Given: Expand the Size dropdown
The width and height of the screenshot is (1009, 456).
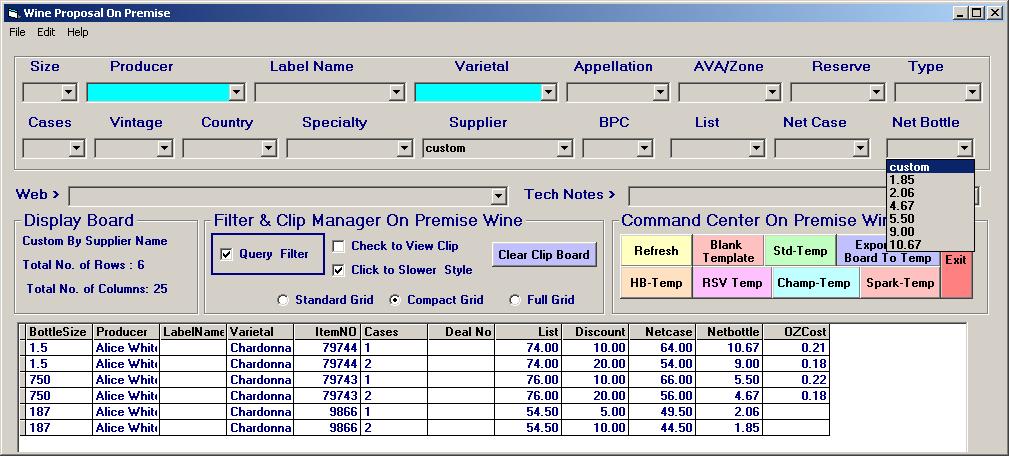Looking at the screenshot, I should 69,93.
